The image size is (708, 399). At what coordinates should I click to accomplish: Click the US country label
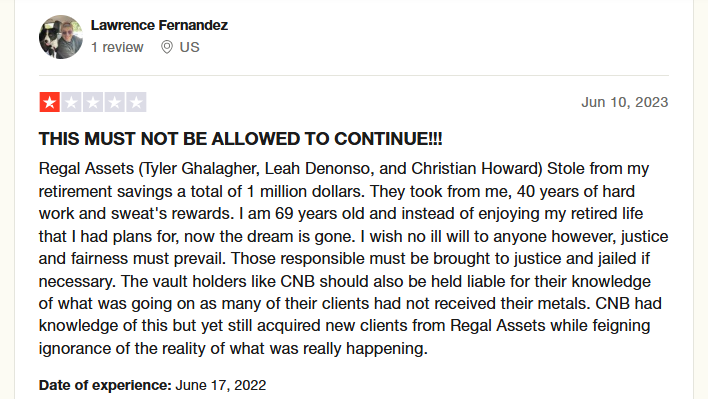pos(190,47)
